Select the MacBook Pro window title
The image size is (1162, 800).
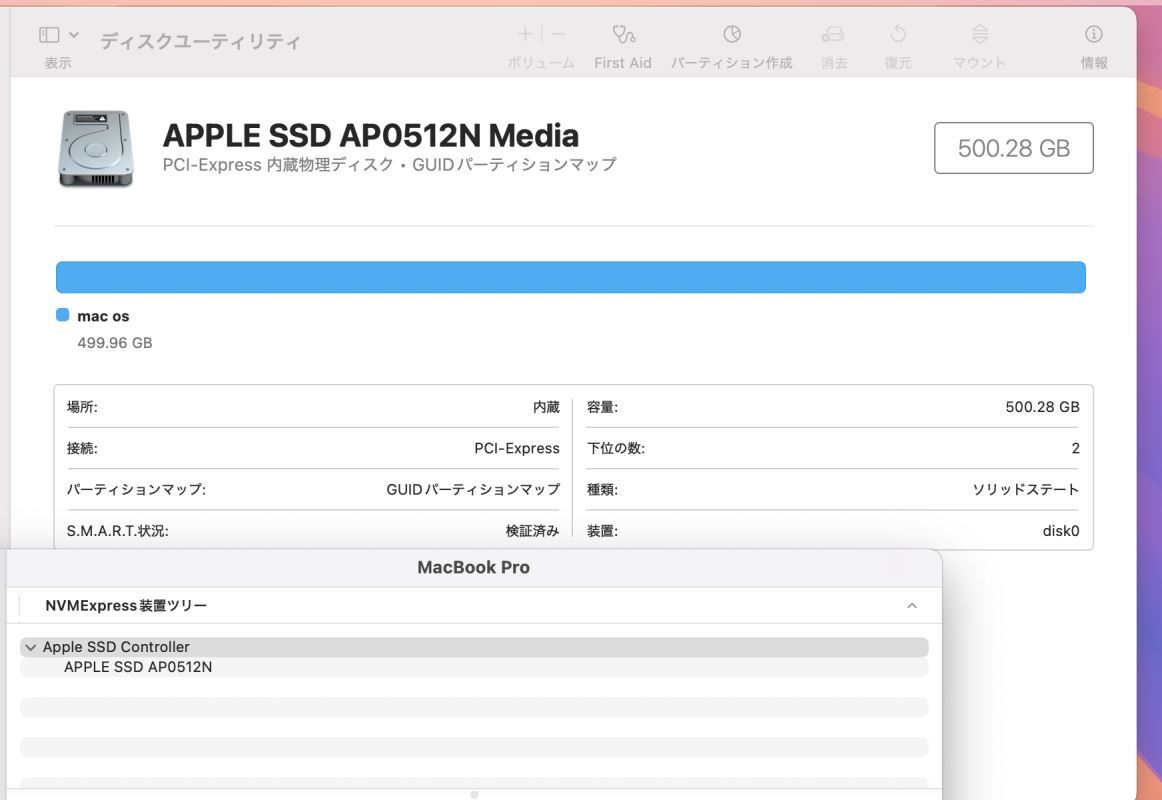pos(474,567)
